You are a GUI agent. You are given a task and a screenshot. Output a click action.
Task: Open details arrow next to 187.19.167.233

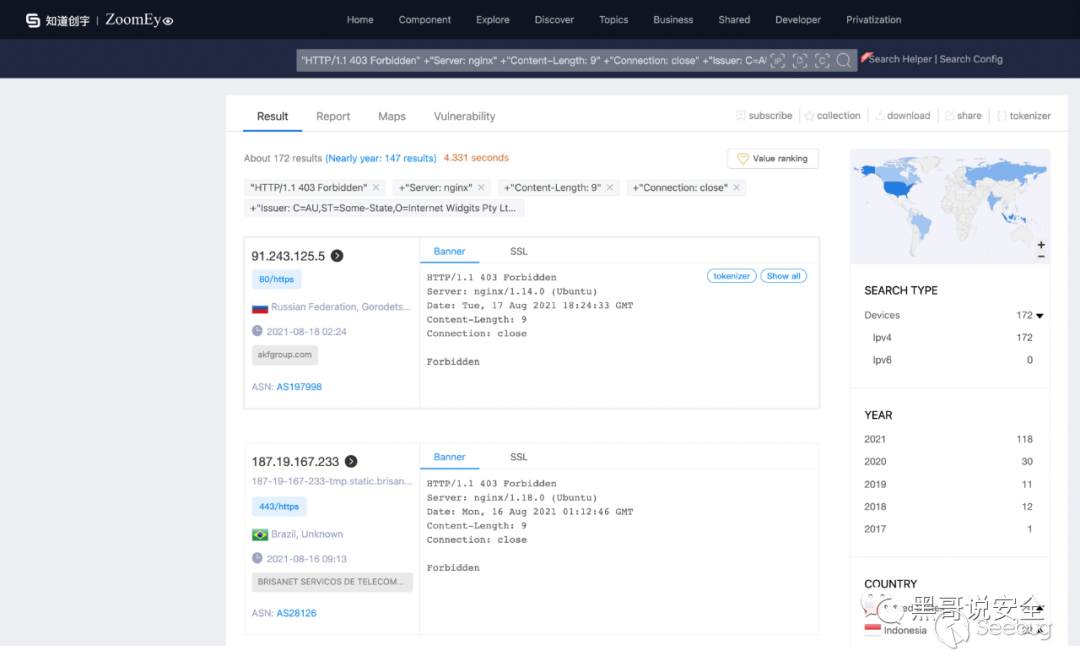[351, 462]
